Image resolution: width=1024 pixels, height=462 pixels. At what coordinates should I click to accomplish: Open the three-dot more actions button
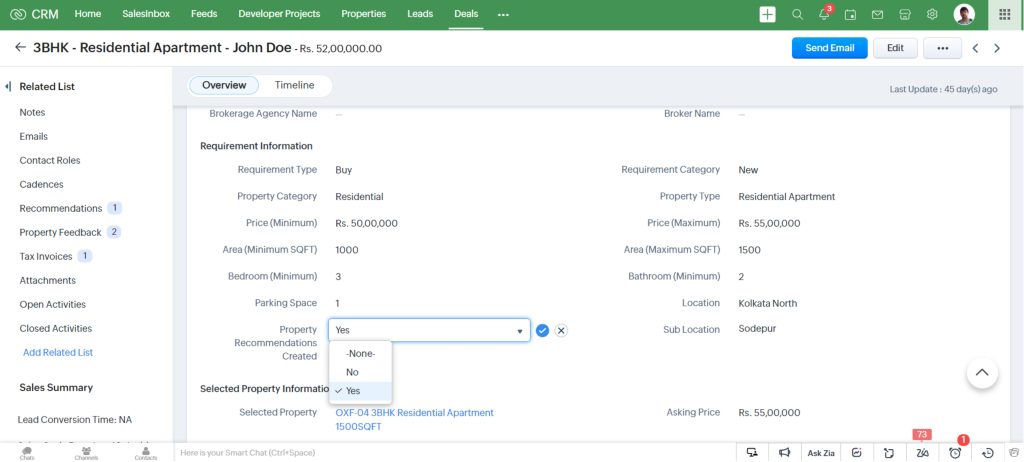(942, 48)
